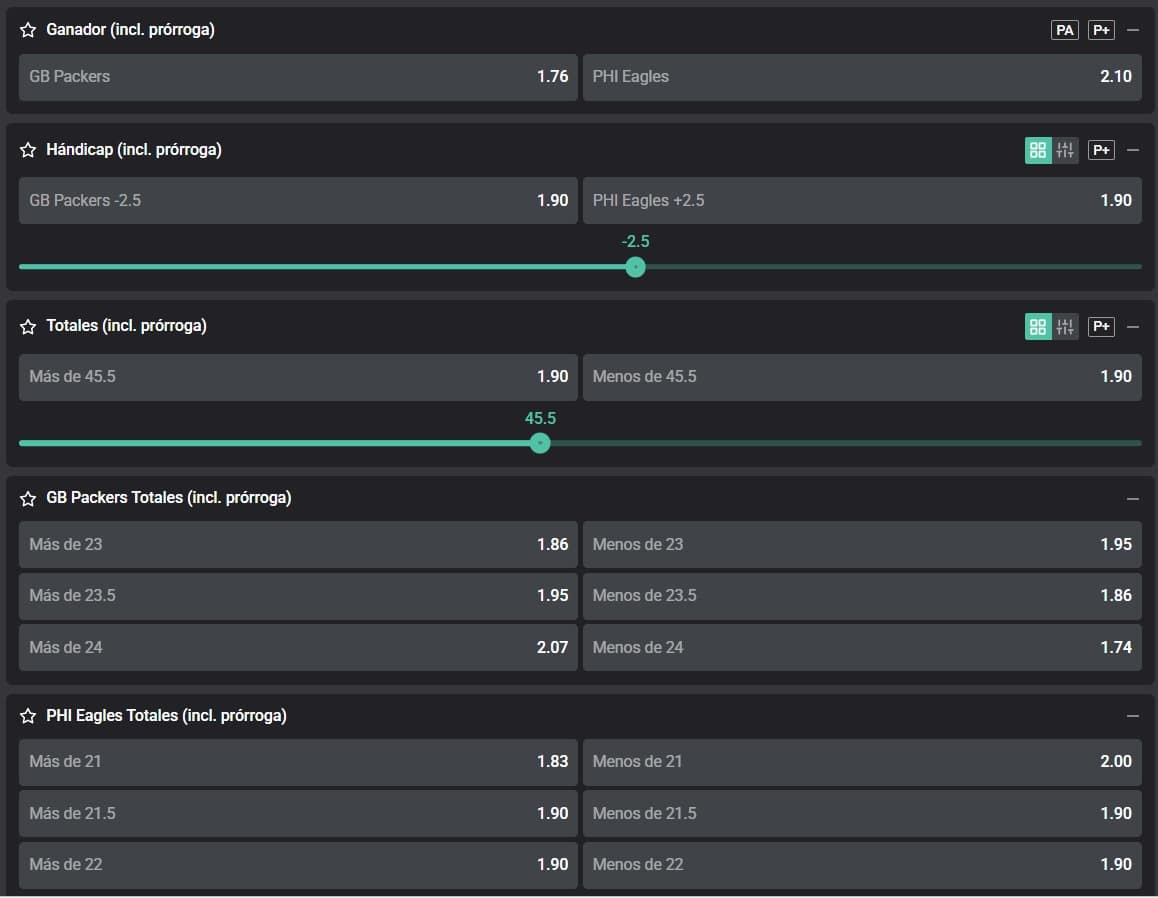Bet on GB Packers to win at 1.76
The height and width of the screenshot is (898, 1158).
[298, 77]
